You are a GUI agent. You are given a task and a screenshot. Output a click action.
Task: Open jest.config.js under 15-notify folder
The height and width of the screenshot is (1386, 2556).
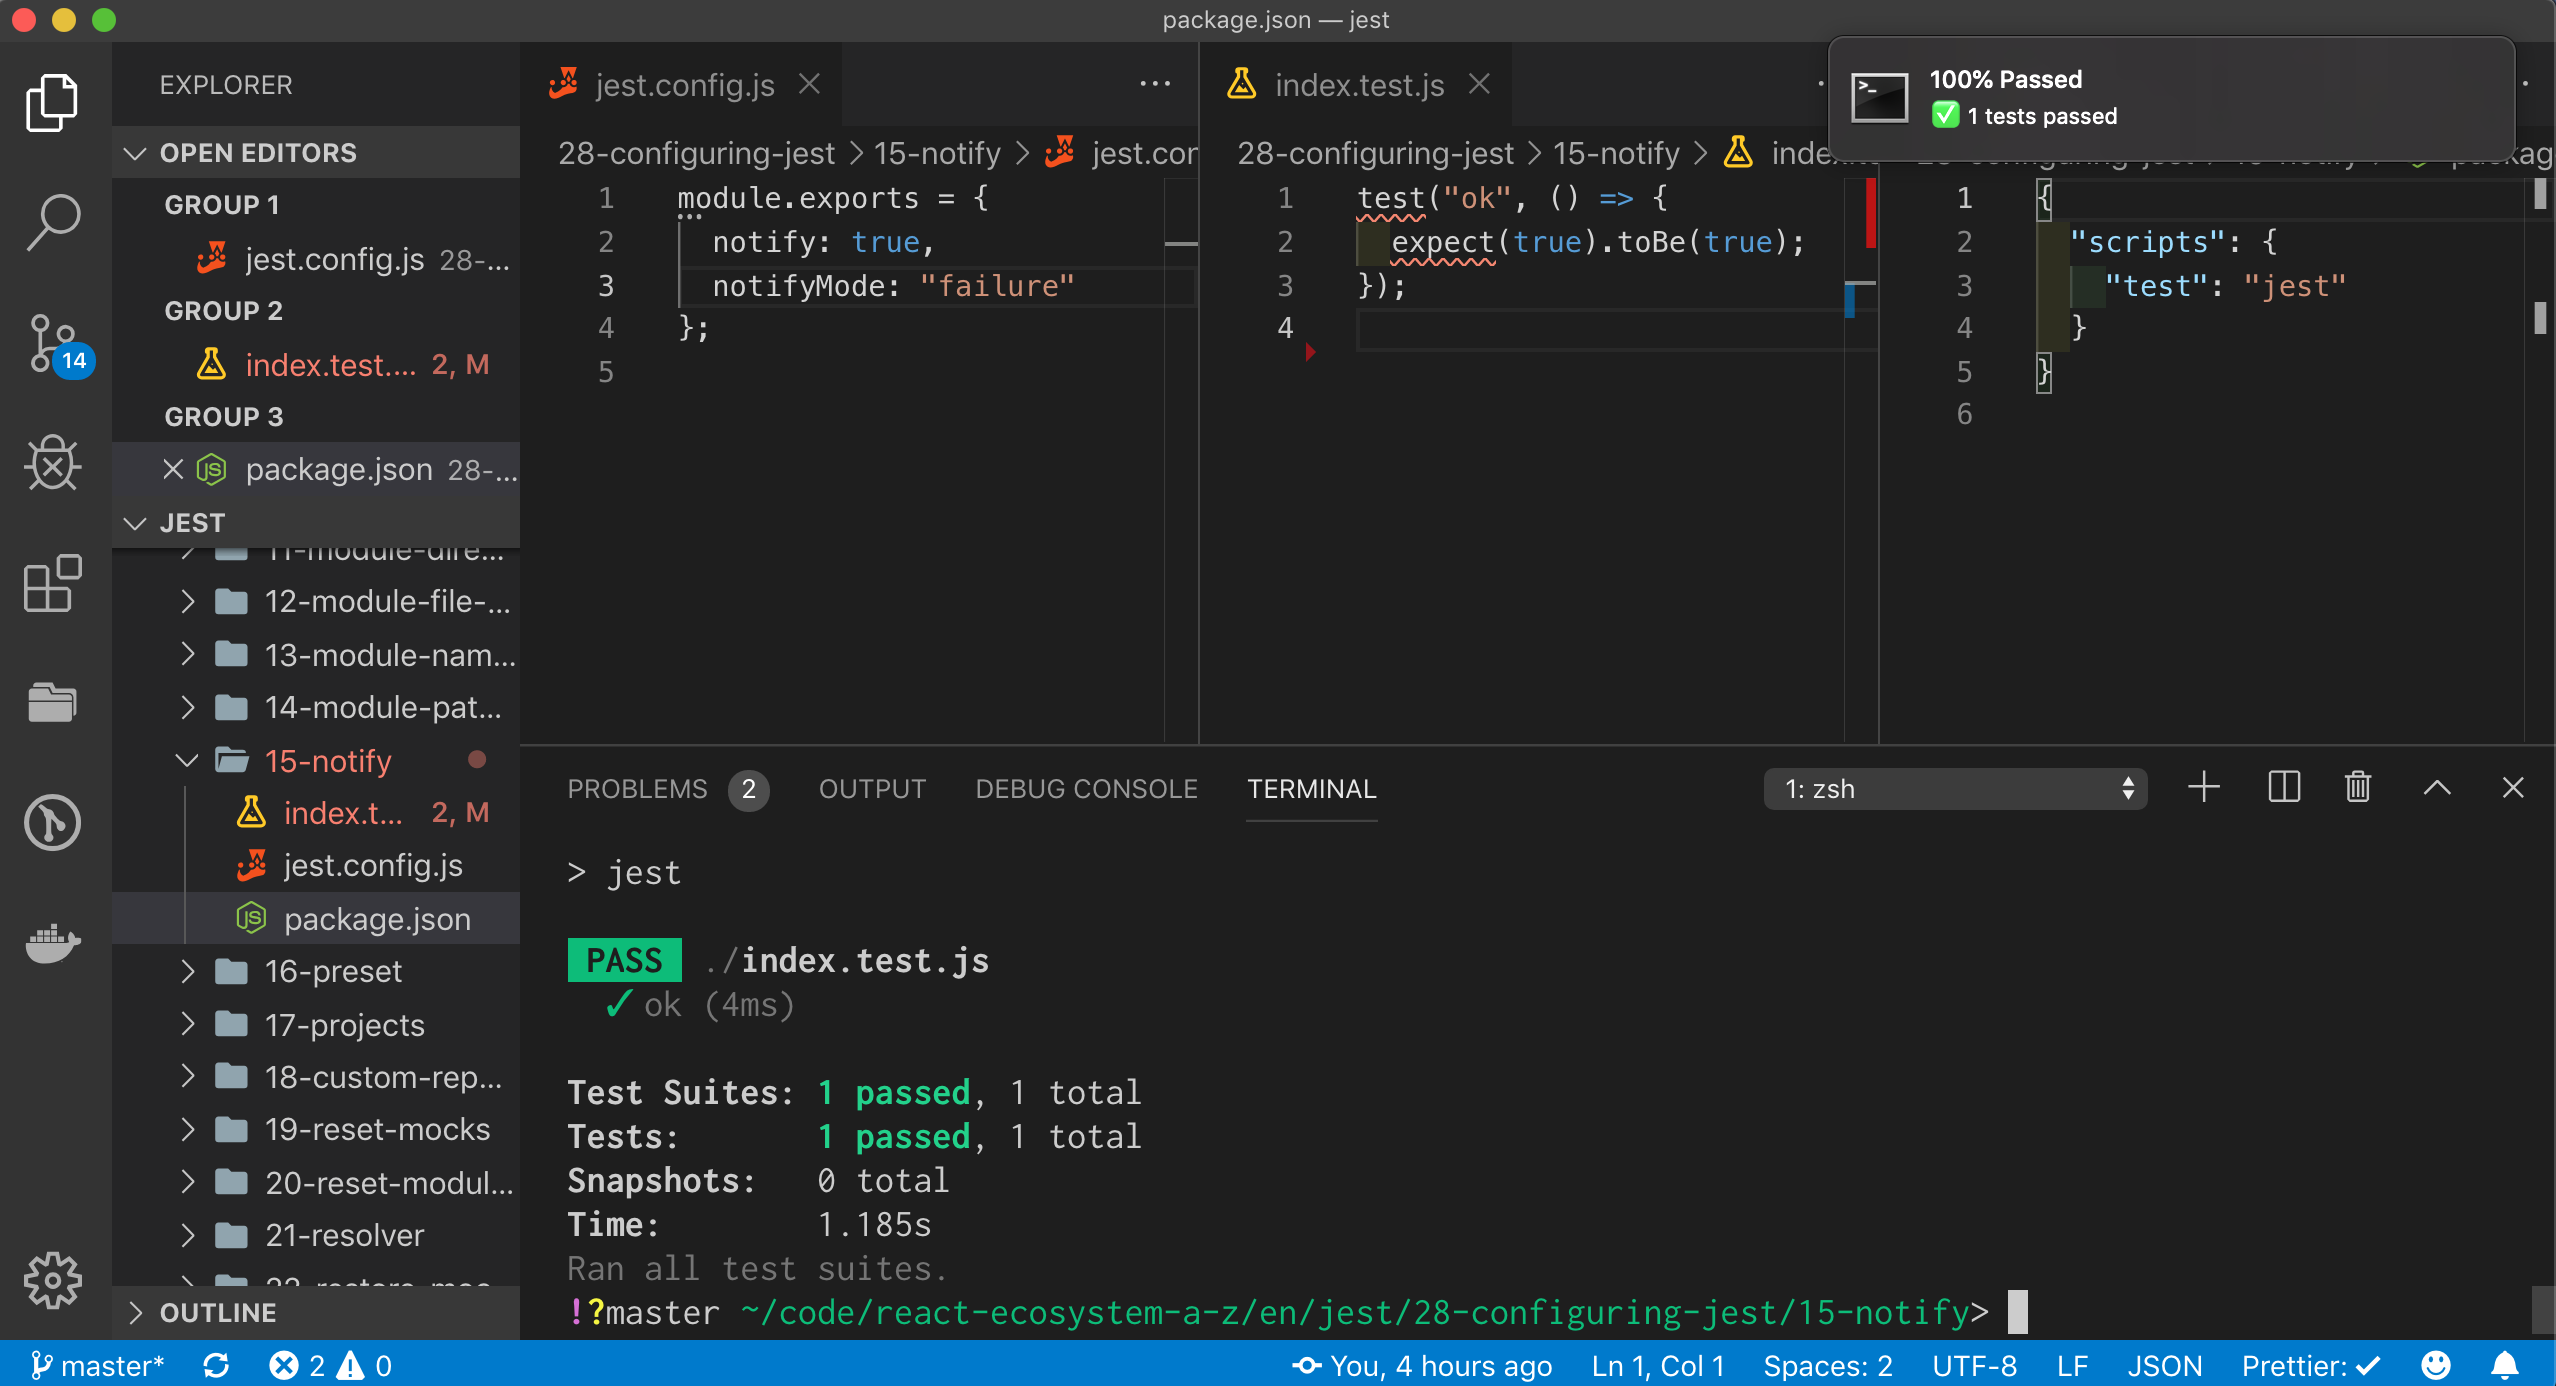[316, 865]
